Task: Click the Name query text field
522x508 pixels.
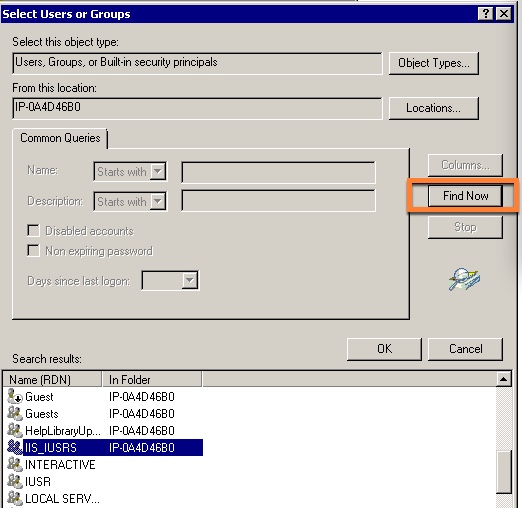Action: (x=279, y=172)
